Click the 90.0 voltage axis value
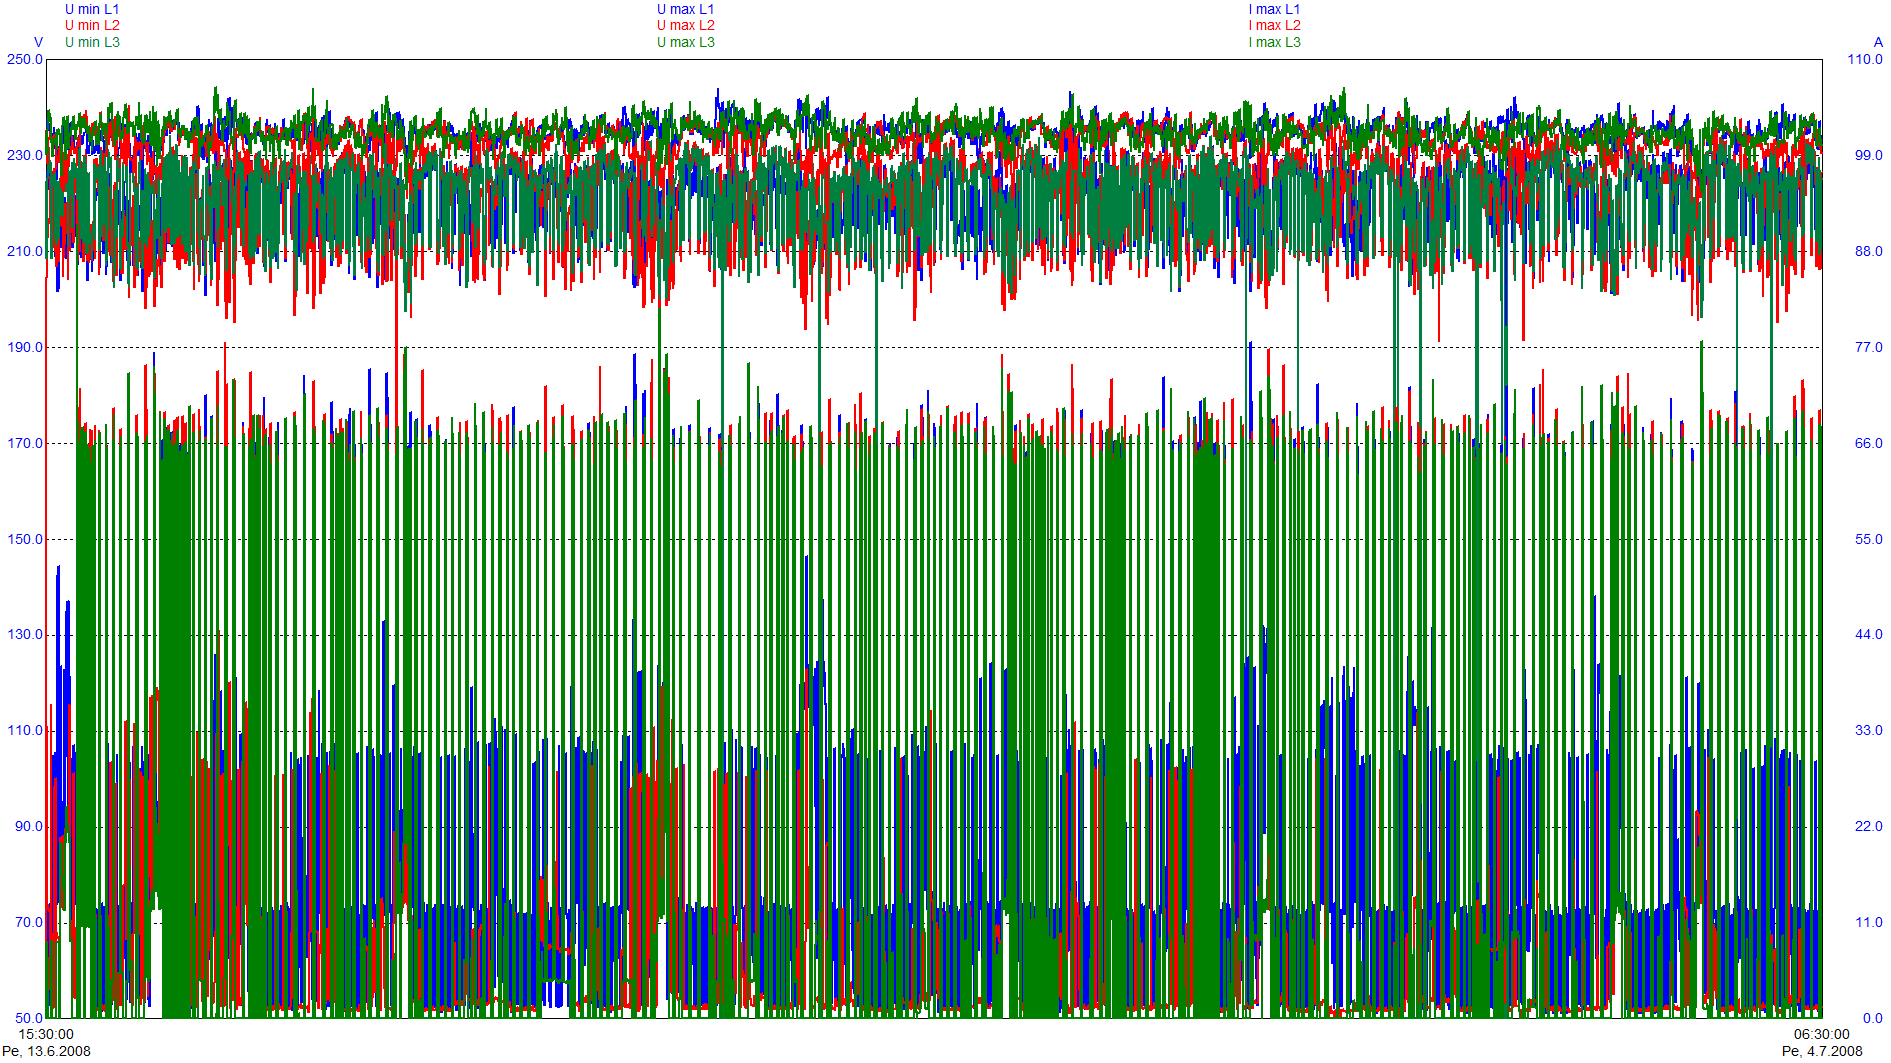 29,826
